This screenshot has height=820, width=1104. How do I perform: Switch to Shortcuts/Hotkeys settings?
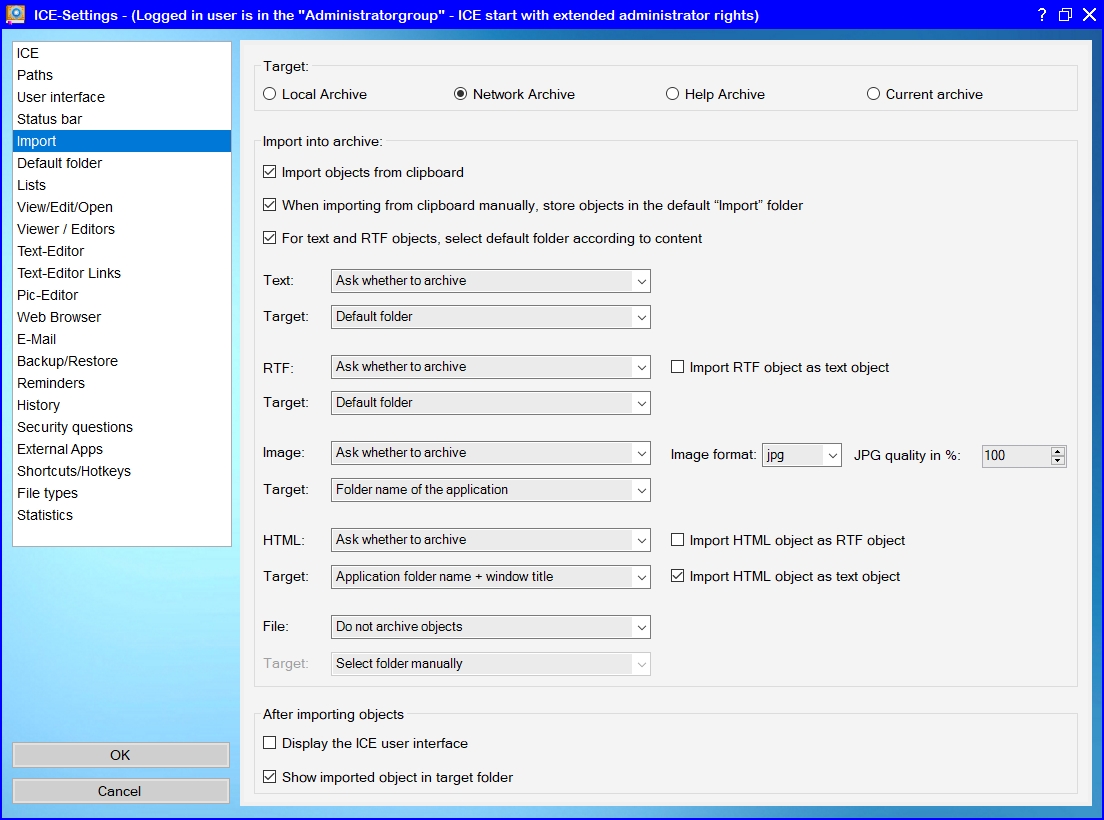click(74, 471)
